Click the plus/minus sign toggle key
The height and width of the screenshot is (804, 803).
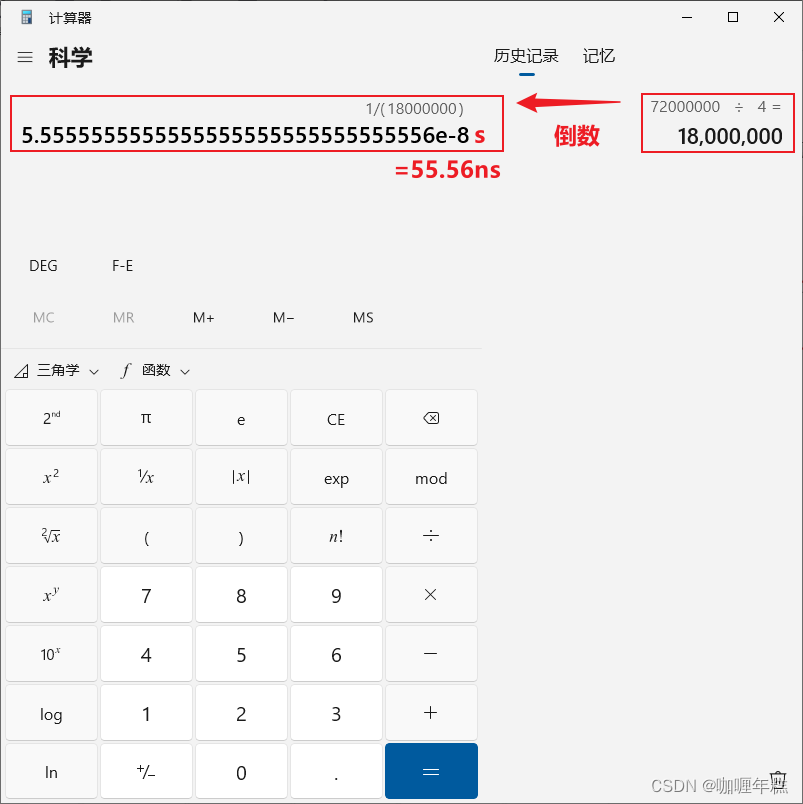146,771
